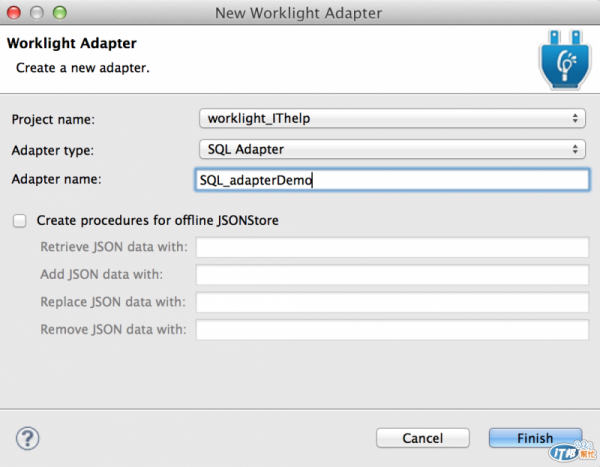
Task: Click the 'Create a new adapter.' text
Action: (x=83, y=68)
